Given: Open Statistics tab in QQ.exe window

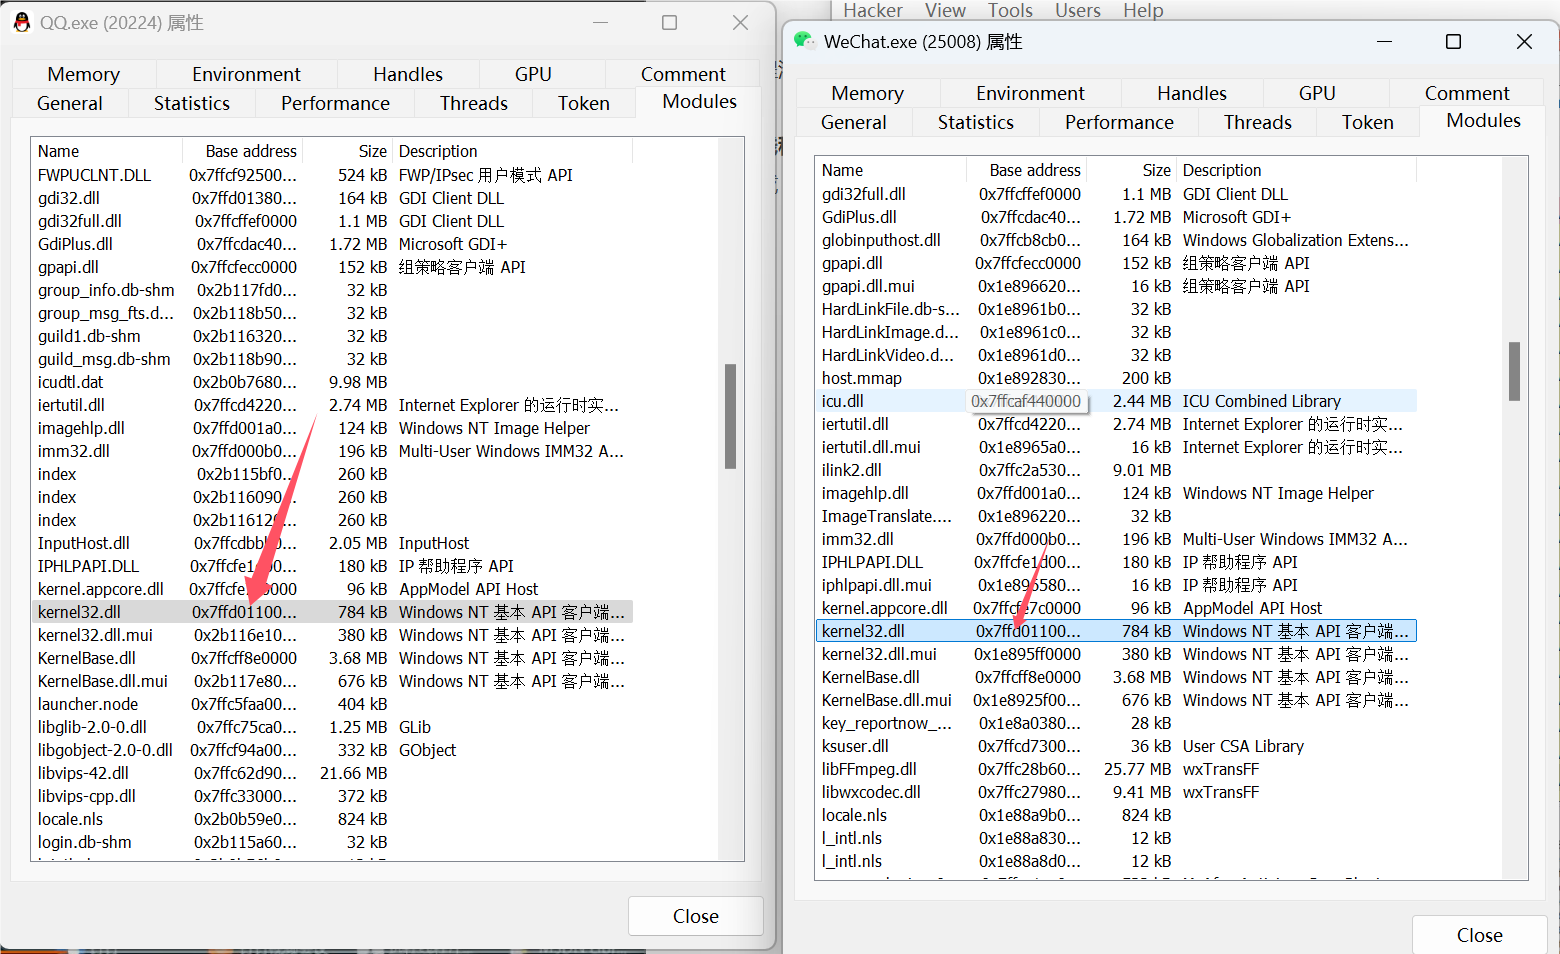Looking at the screenshot, I should (x=192, y=103).
